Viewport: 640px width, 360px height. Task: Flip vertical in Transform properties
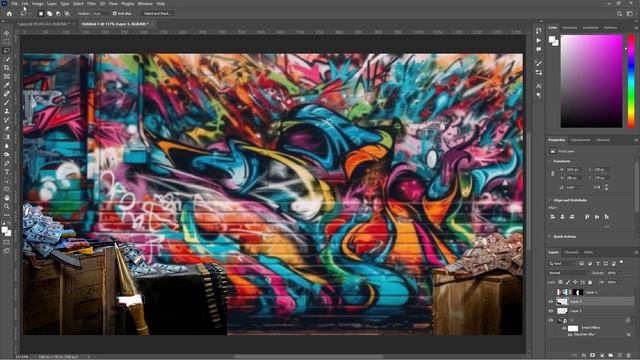pos(606,187)
